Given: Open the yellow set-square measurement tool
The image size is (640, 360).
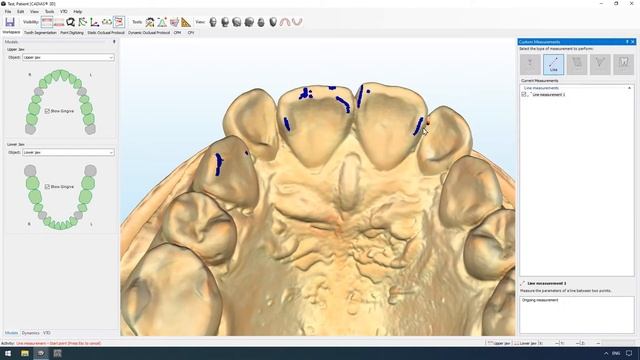Looking at the screenshot, I should point(186,22).
